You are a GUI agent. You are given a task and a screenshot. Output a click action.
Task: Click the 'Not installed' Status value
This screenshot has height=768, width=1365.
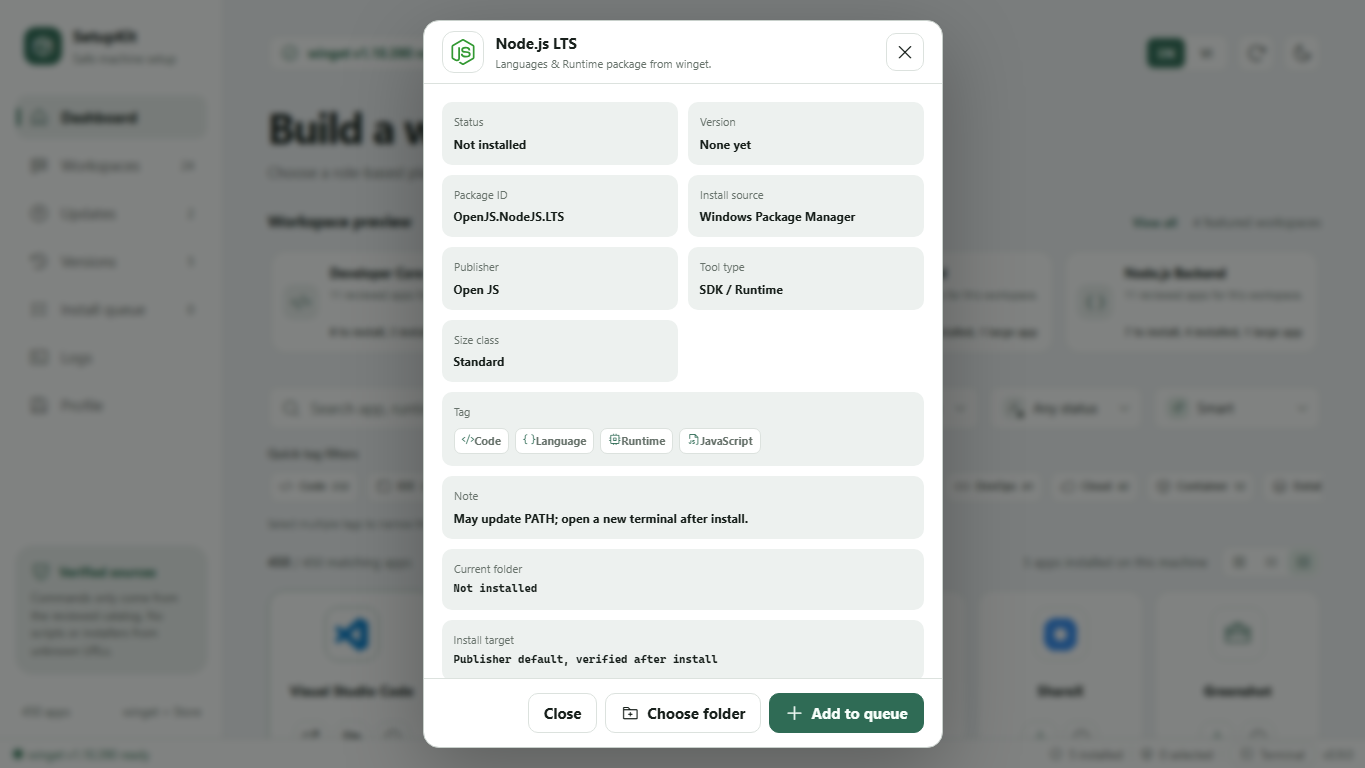490,145
